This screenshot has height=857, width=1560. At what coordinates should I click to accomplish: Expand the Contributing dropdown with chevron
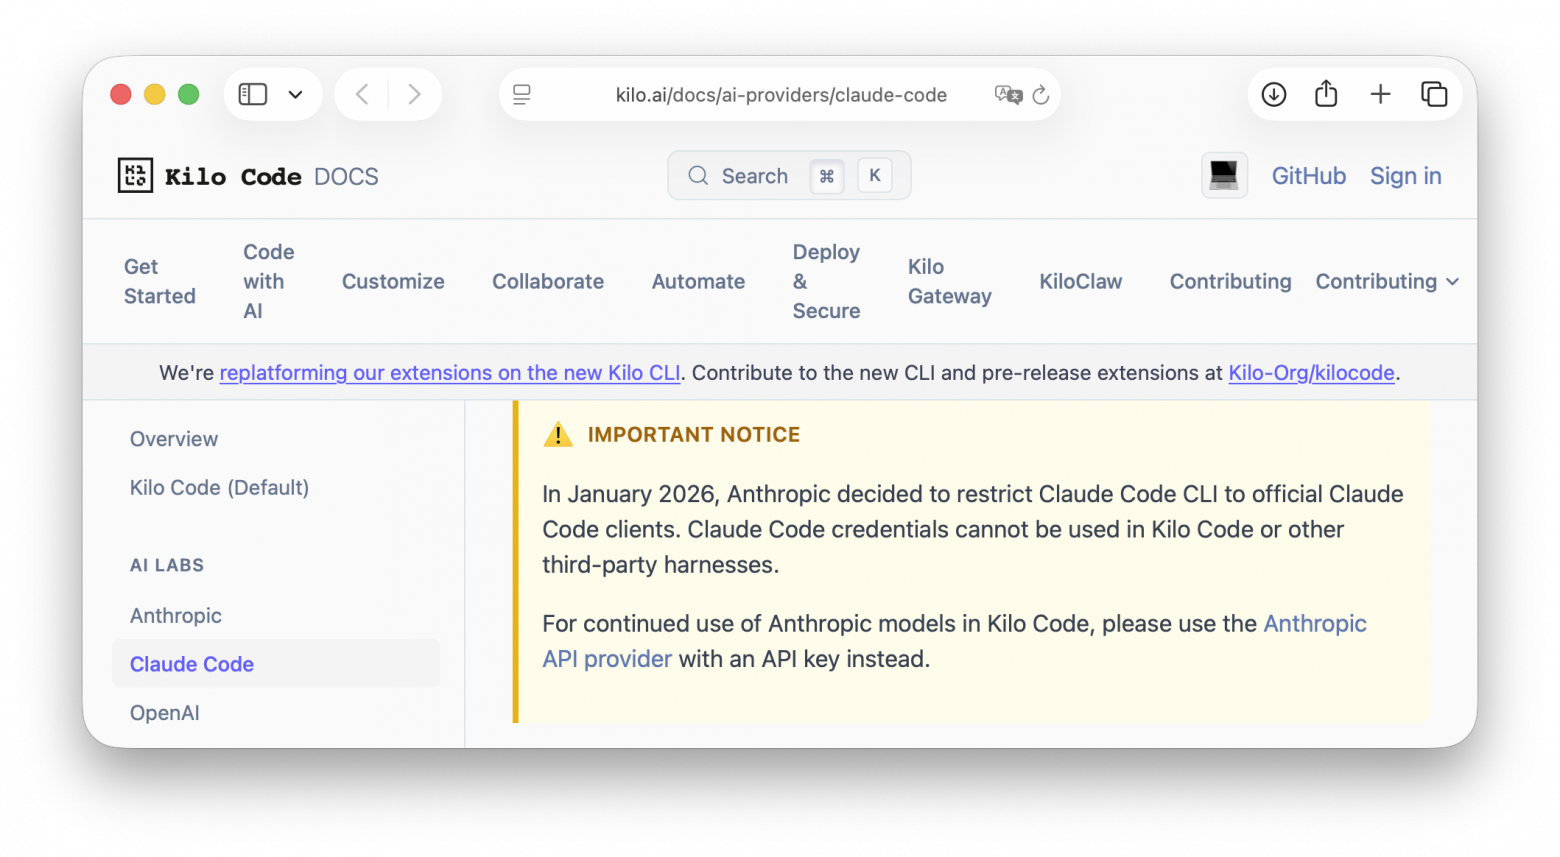tap(1387, 282)
